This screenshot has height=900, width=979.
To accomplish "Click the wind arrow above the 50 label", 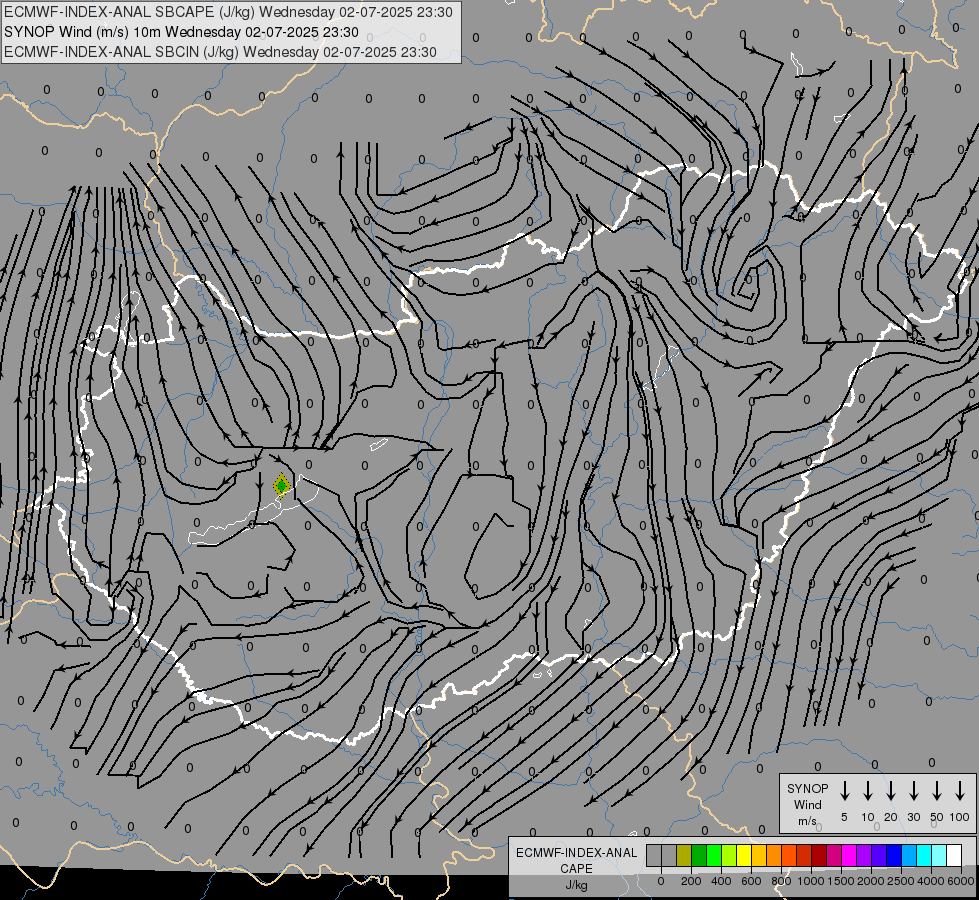I will [x=937, y=791].
